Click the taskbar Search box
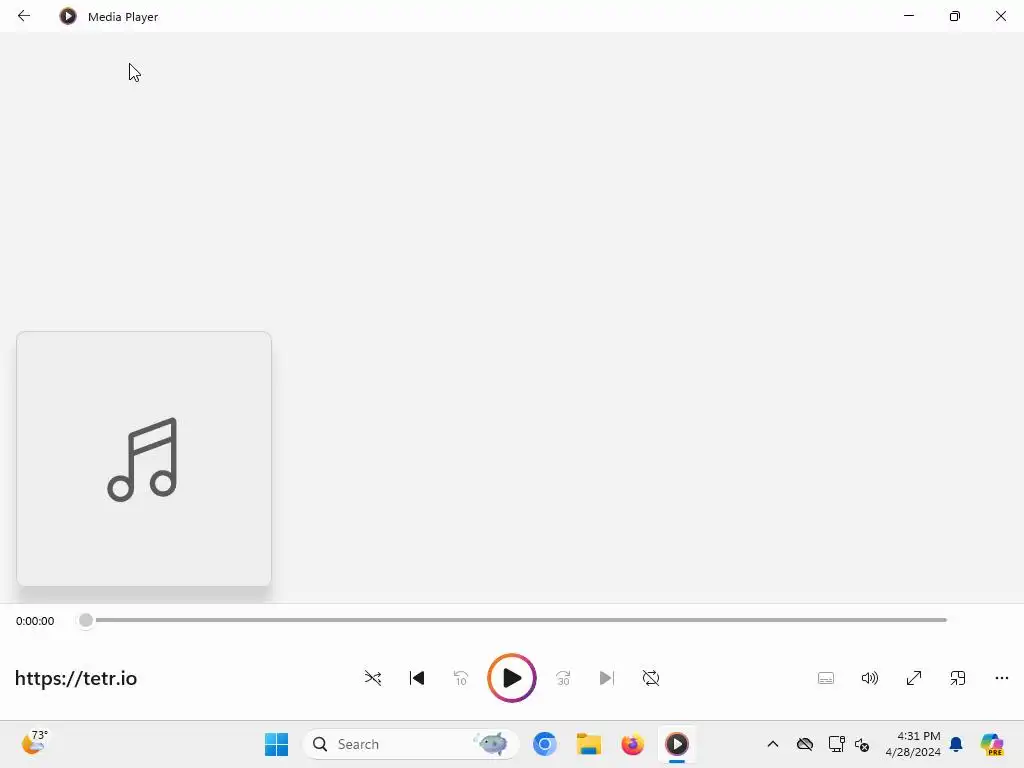Image resolution: width=1024 pixels, height=768 pixels. tap(411, 744)
